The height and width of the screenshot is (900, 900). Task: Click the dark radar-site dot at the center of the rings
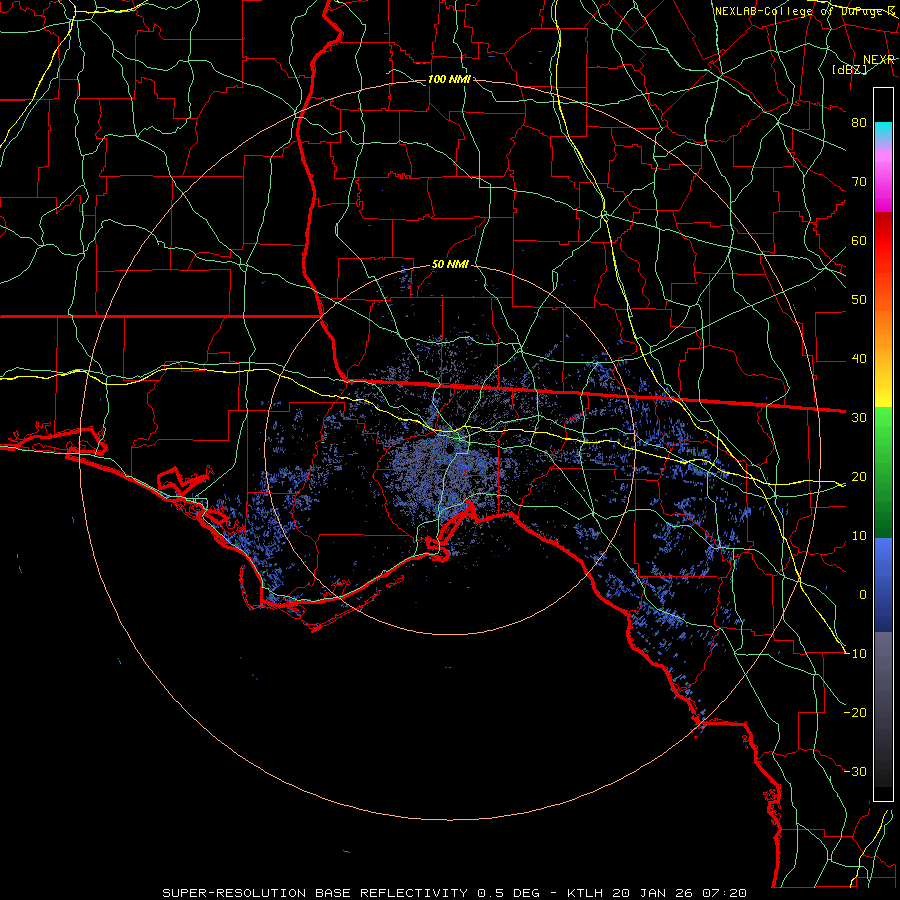[451, 449]
